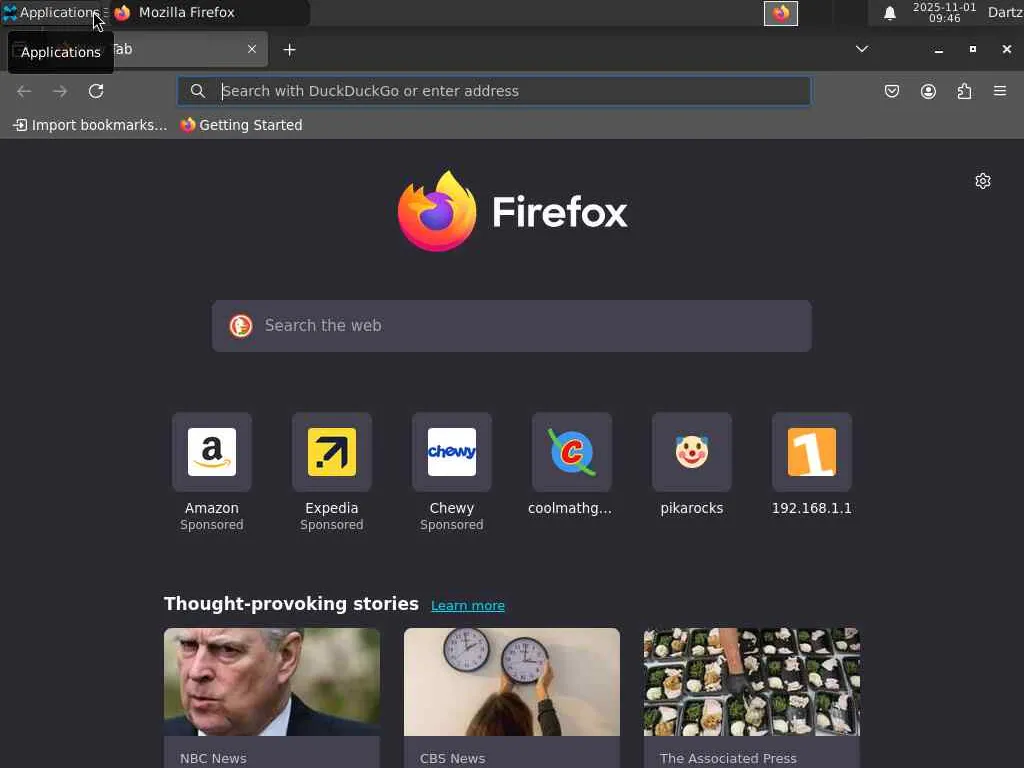Select Mozilla Firefox taskbar window button
The width and height of the screenshot is (1024, 768).
pos(208,12)
